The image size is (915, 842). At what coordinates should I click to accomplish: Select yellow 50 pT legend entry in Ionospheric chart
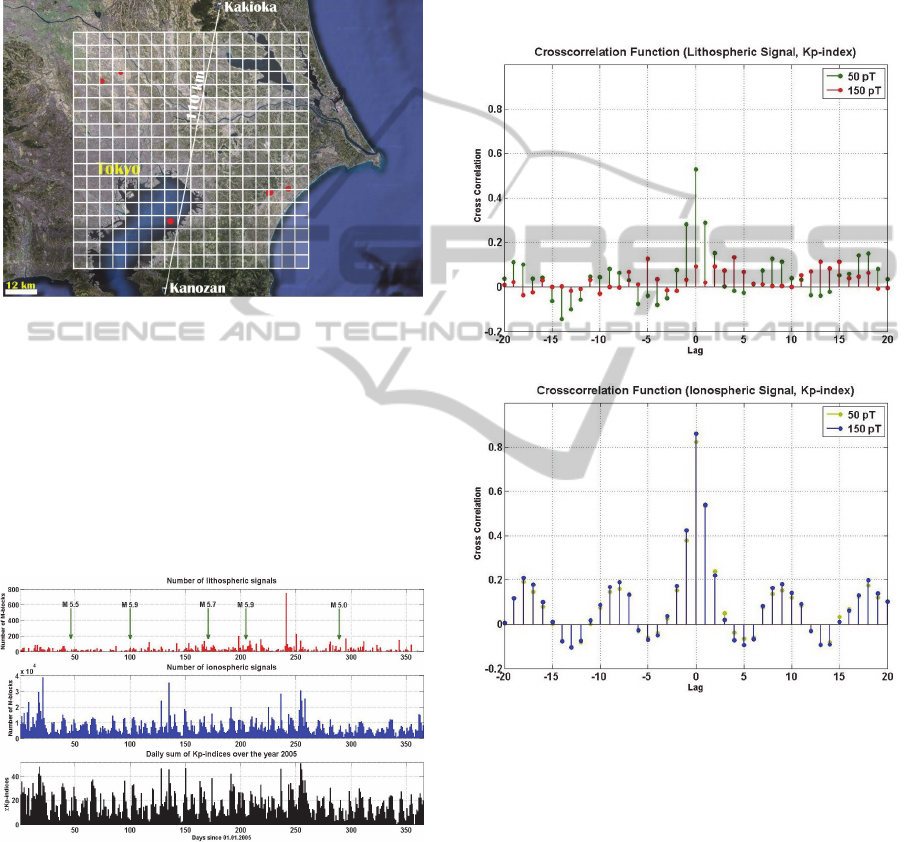pyautogui.click(x=857, y=414)
